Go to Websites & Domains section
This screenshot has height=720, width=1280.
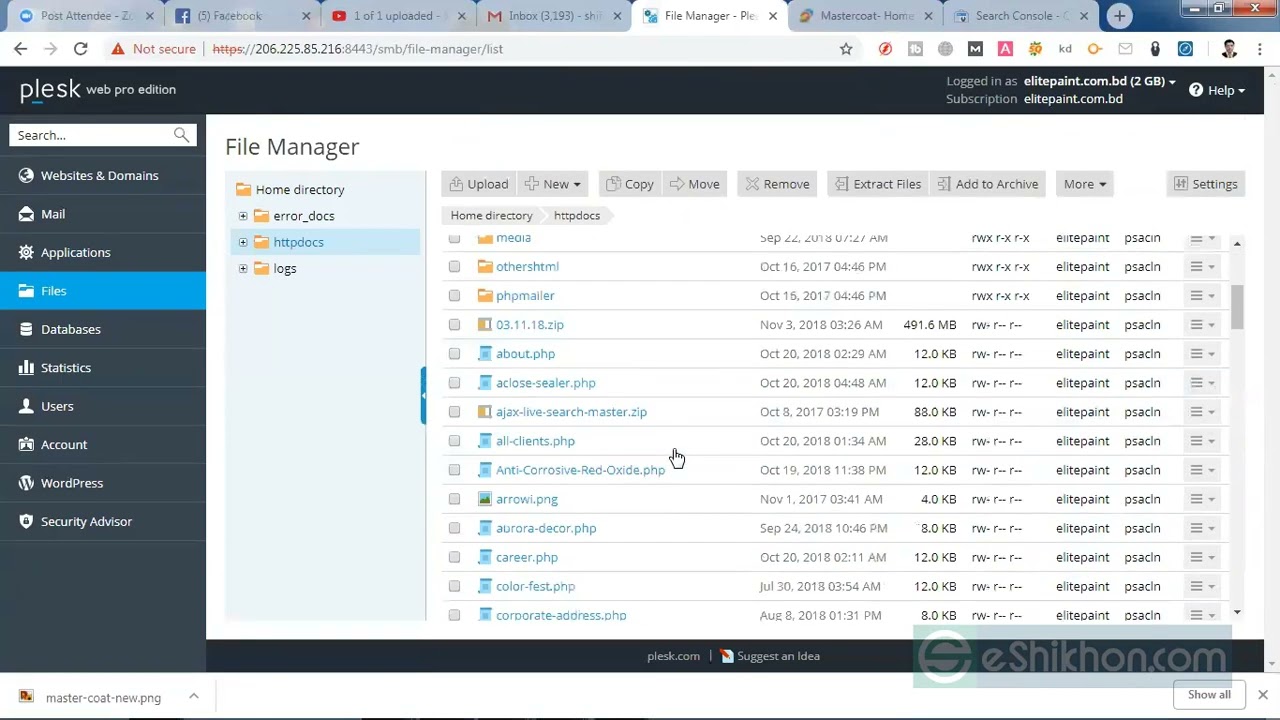point(99,176)
